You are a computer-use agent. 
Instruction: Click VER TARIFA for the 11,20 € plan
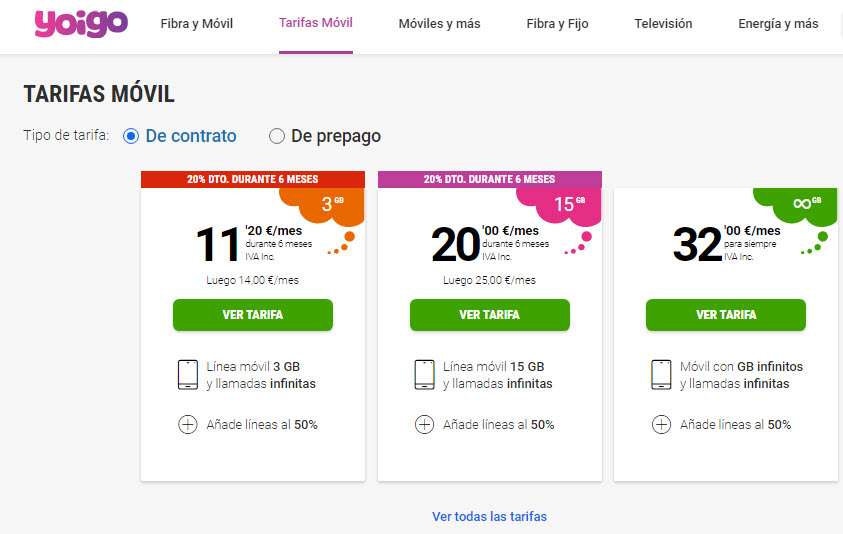(253, 315)
